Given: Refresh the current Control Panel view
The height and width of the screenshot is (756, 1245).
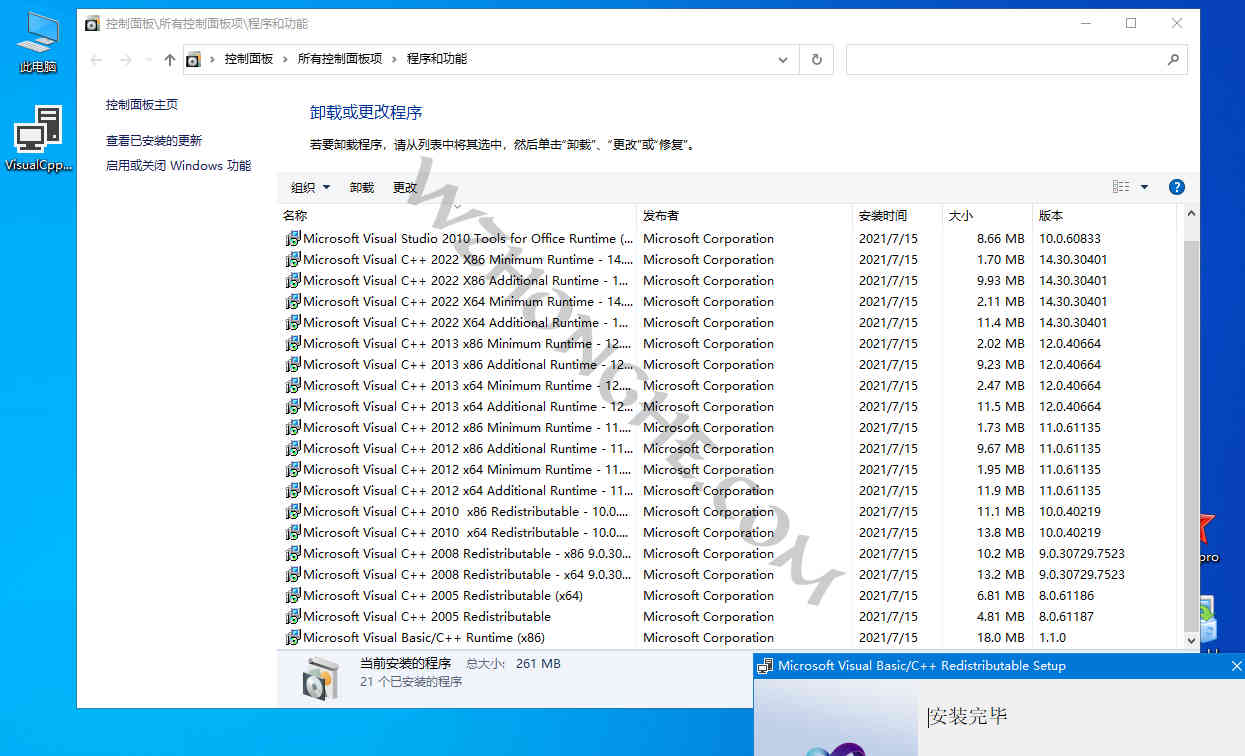Looking at the screenshot, I should [x=816, y=59].
